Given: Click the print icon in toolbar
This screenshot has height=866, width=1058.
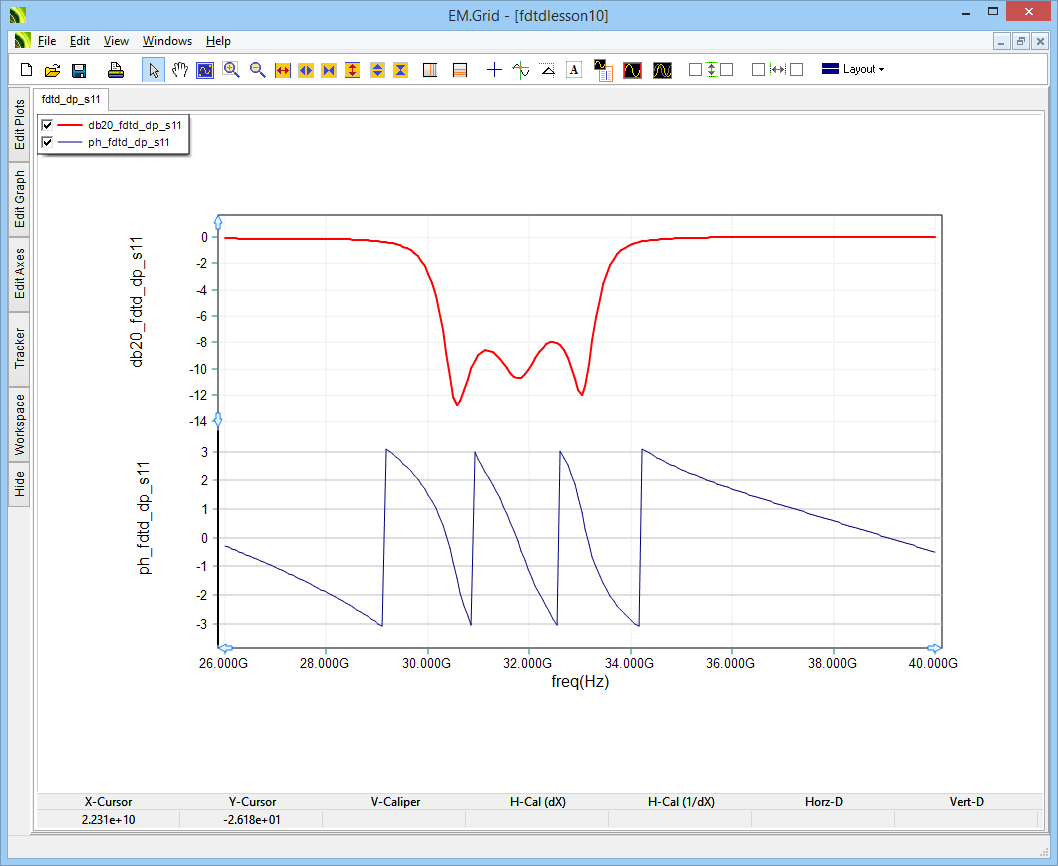Looking at the screenshot, I should 116,70.
